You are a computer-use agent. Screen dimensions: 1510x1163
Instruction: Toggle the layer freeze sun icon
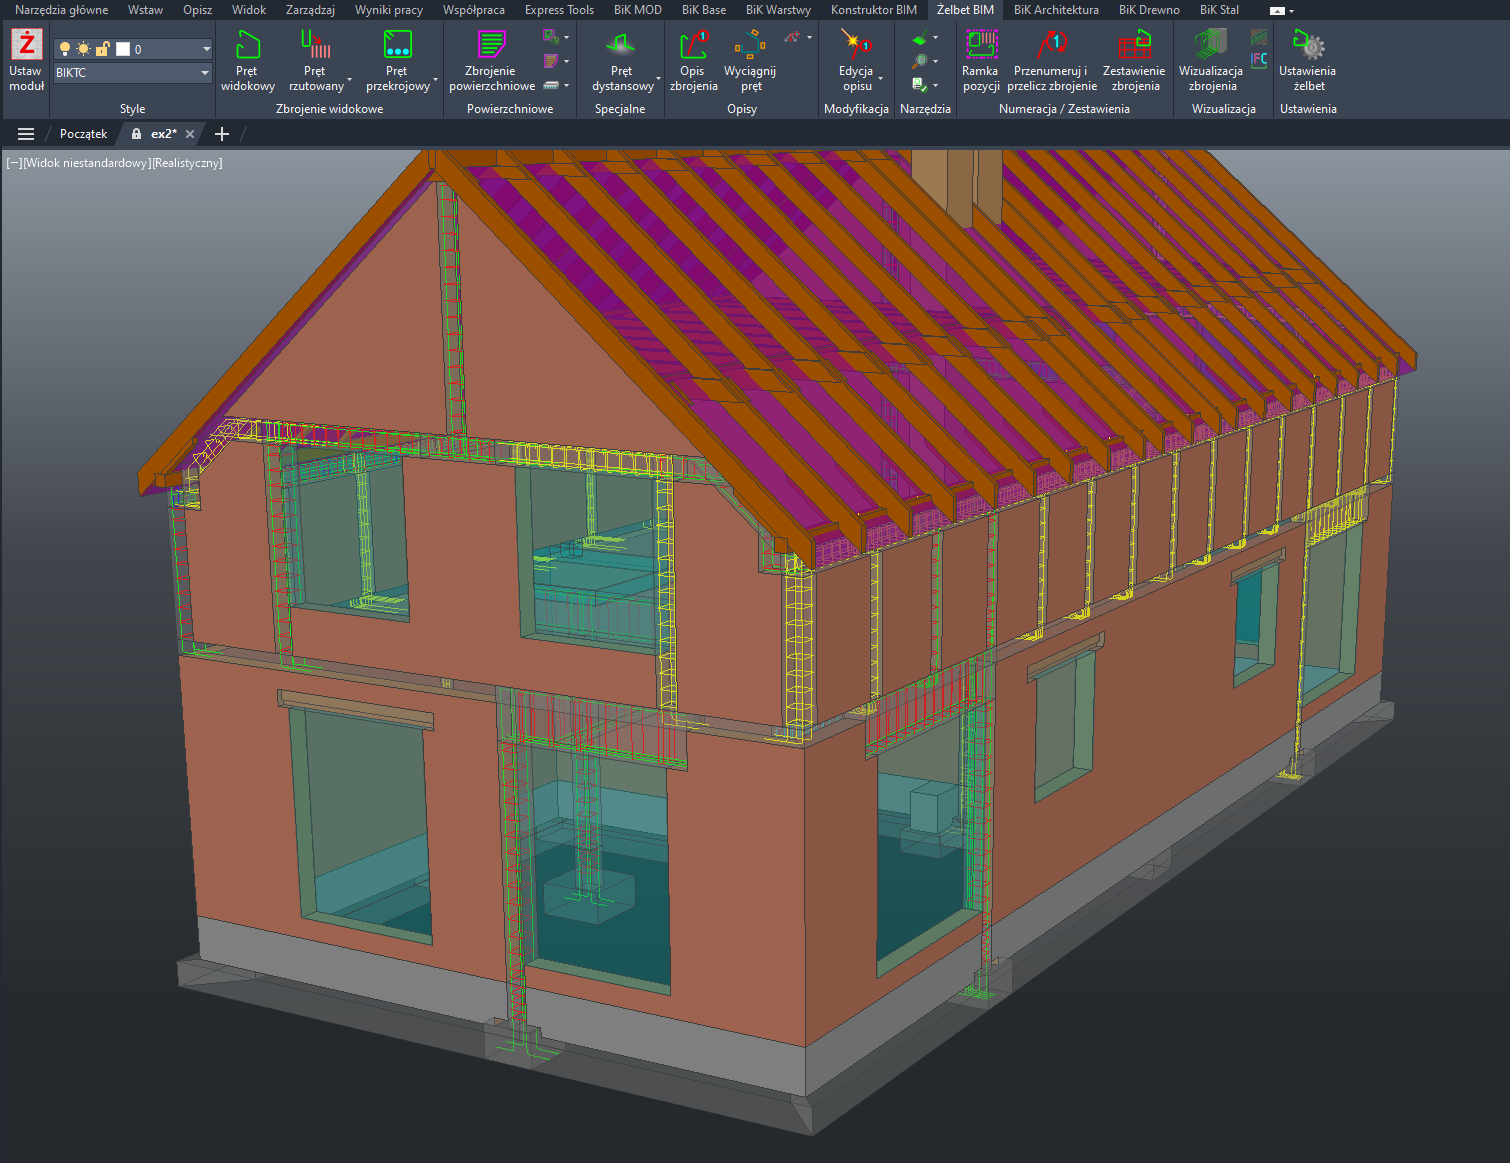[83, 49]
